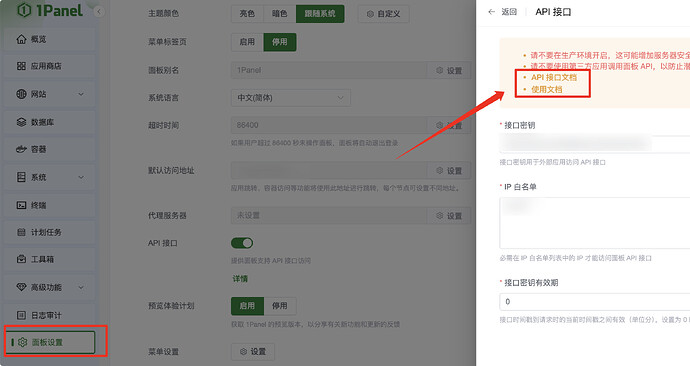
Task: Click 返回 back button in API panel
Action: click(503, 12)
